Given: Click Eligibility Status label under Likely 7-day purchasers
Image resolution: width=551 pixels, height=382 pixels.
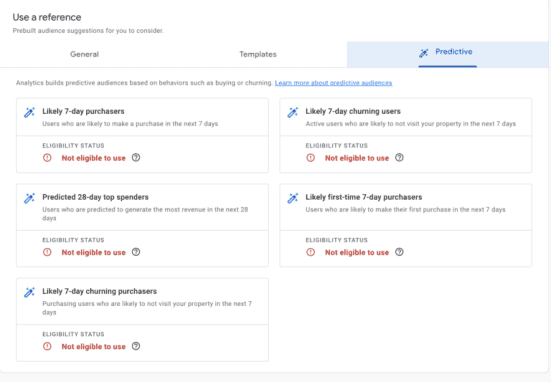Looking at the screenshot, I should tap(73, 145).
